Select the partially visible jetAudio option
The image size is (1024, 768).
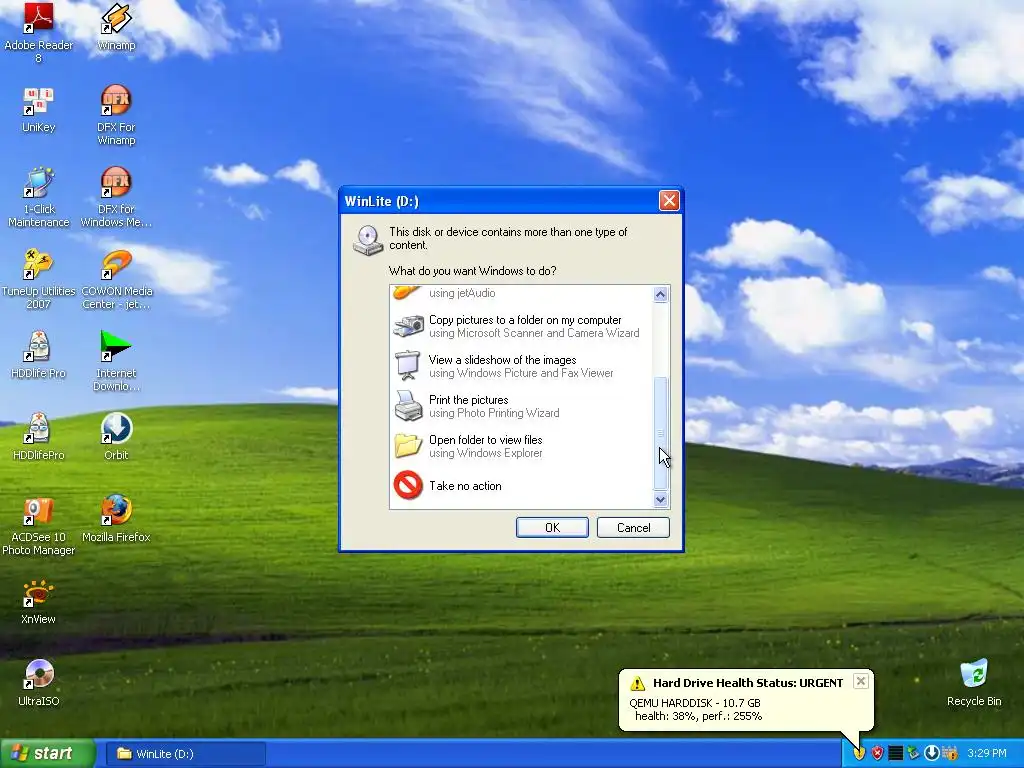pos(521,293)
